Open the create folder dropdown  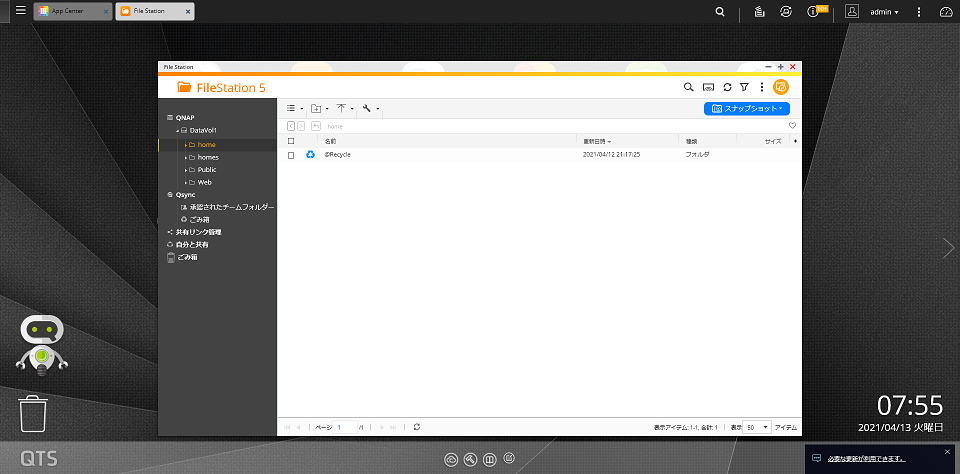pyautogui.click(x=320, y=108)
